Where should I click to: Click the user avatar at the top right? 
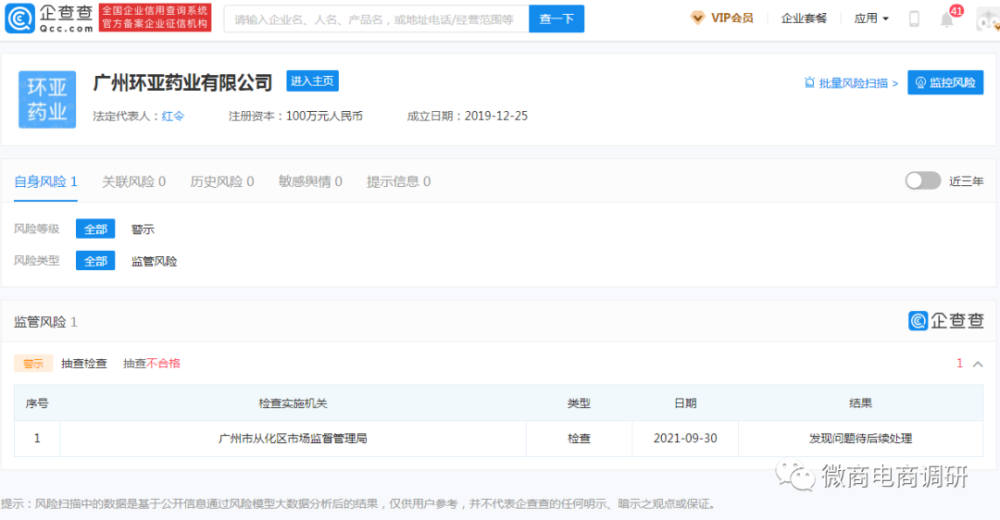989,20
